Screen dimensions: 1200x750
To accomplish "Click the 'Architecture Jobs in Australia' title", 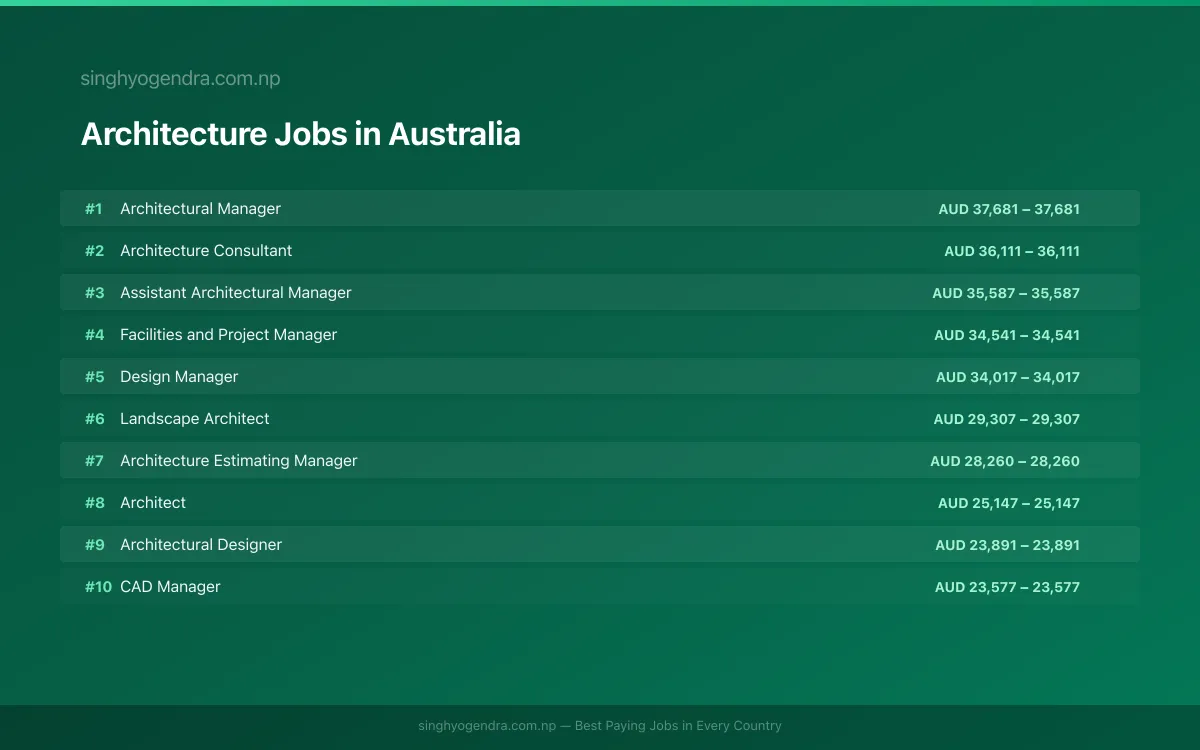I will pyautogui.click(x=300, y=134).
